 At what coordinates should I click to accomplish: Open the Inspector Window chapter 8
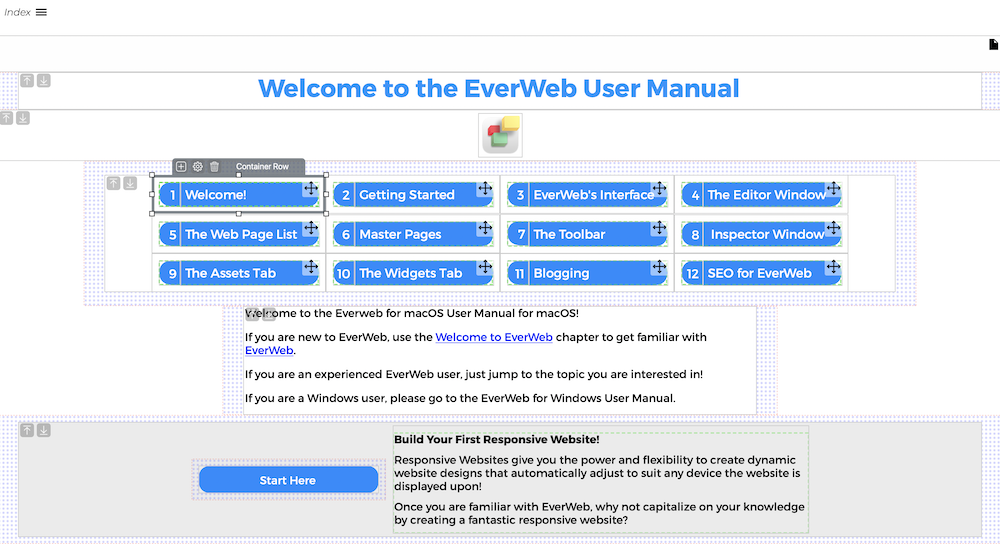pyautogui.click(x=767, y=234)
